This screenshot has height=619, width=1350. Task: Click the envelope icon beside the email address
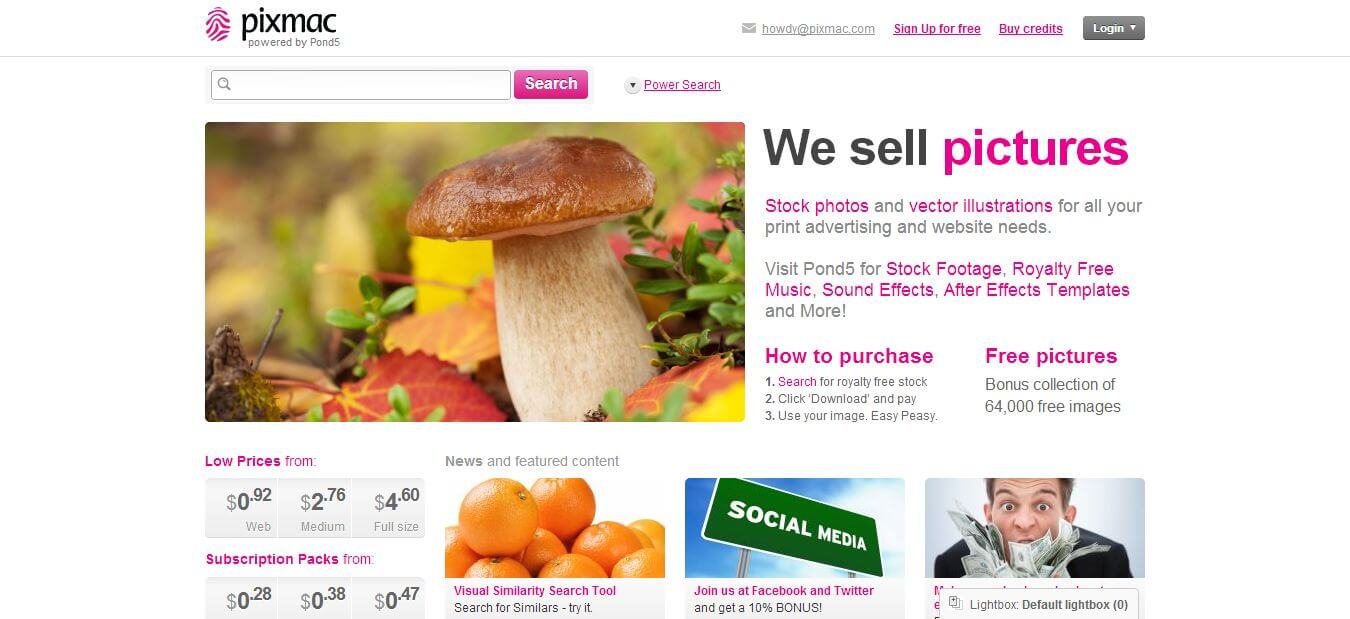tap(749, 28)
